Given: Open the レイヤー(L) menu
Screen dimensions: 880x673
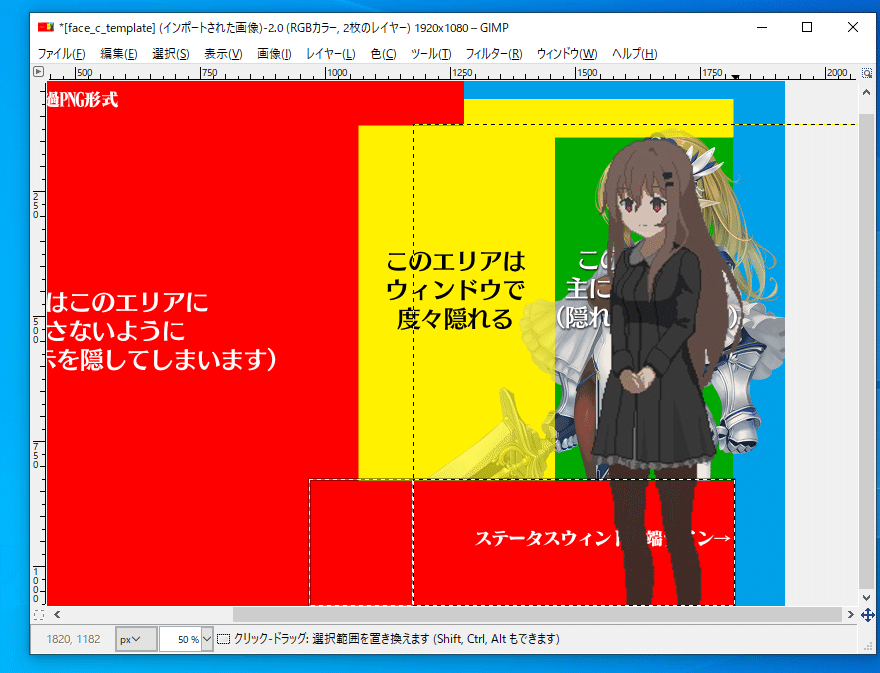Looking at the screenshot, I should pyautogui.click(x=331, y=54).
